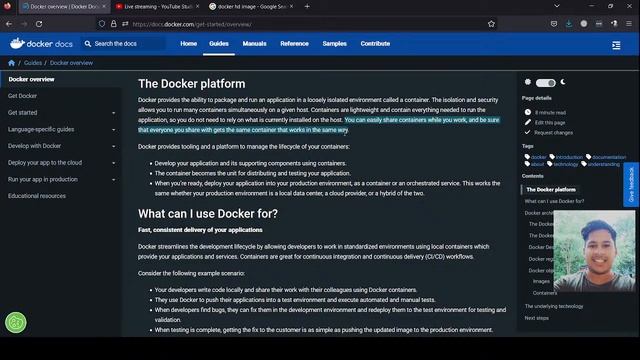640x360 pixels.
Task: Click the understanding tag link
Action: point(604,164)
